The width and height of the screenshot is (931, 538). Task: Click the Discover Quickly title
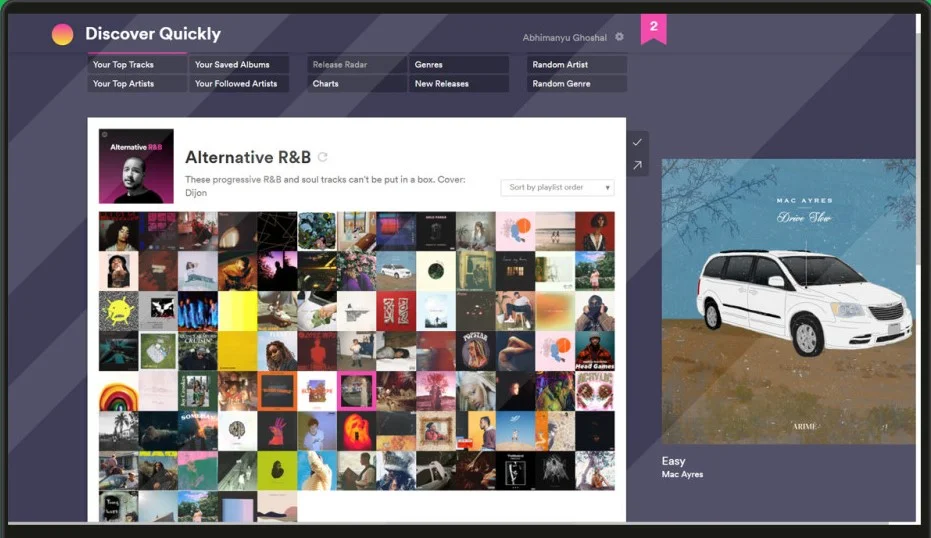pyautogui.click(x=153, y=34)
